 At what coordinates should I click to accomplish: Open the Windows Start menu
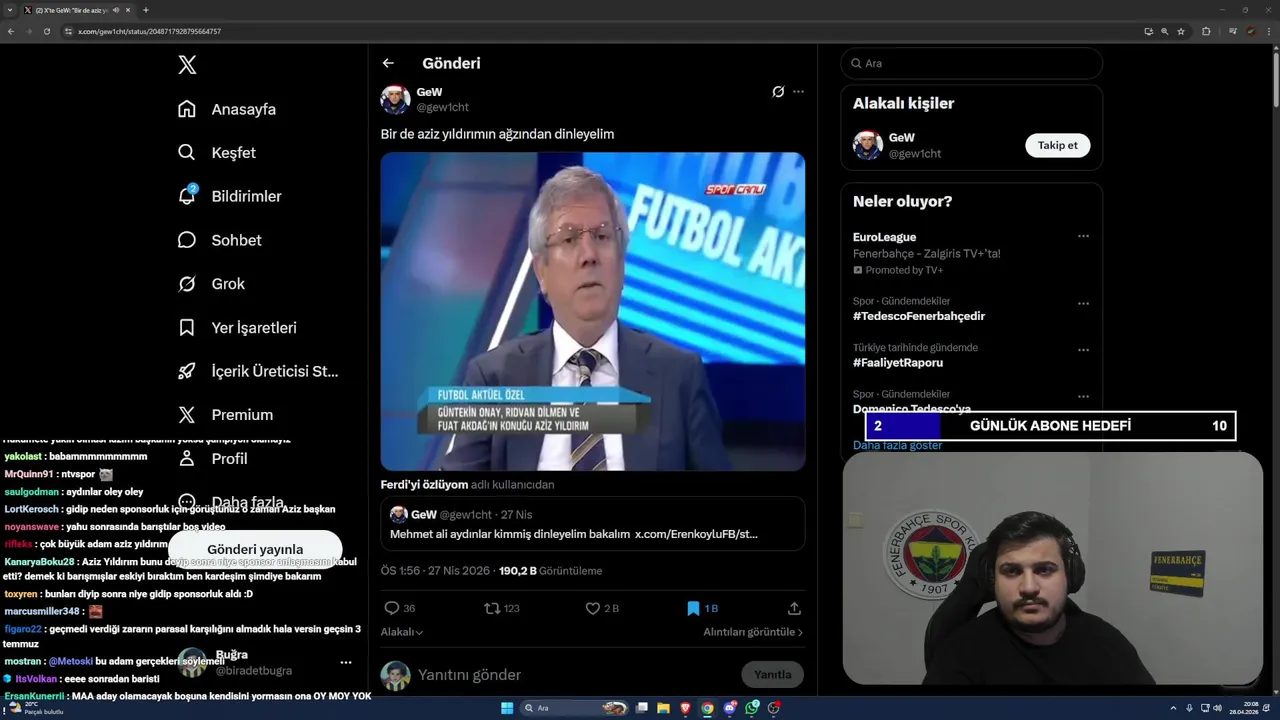507,708
